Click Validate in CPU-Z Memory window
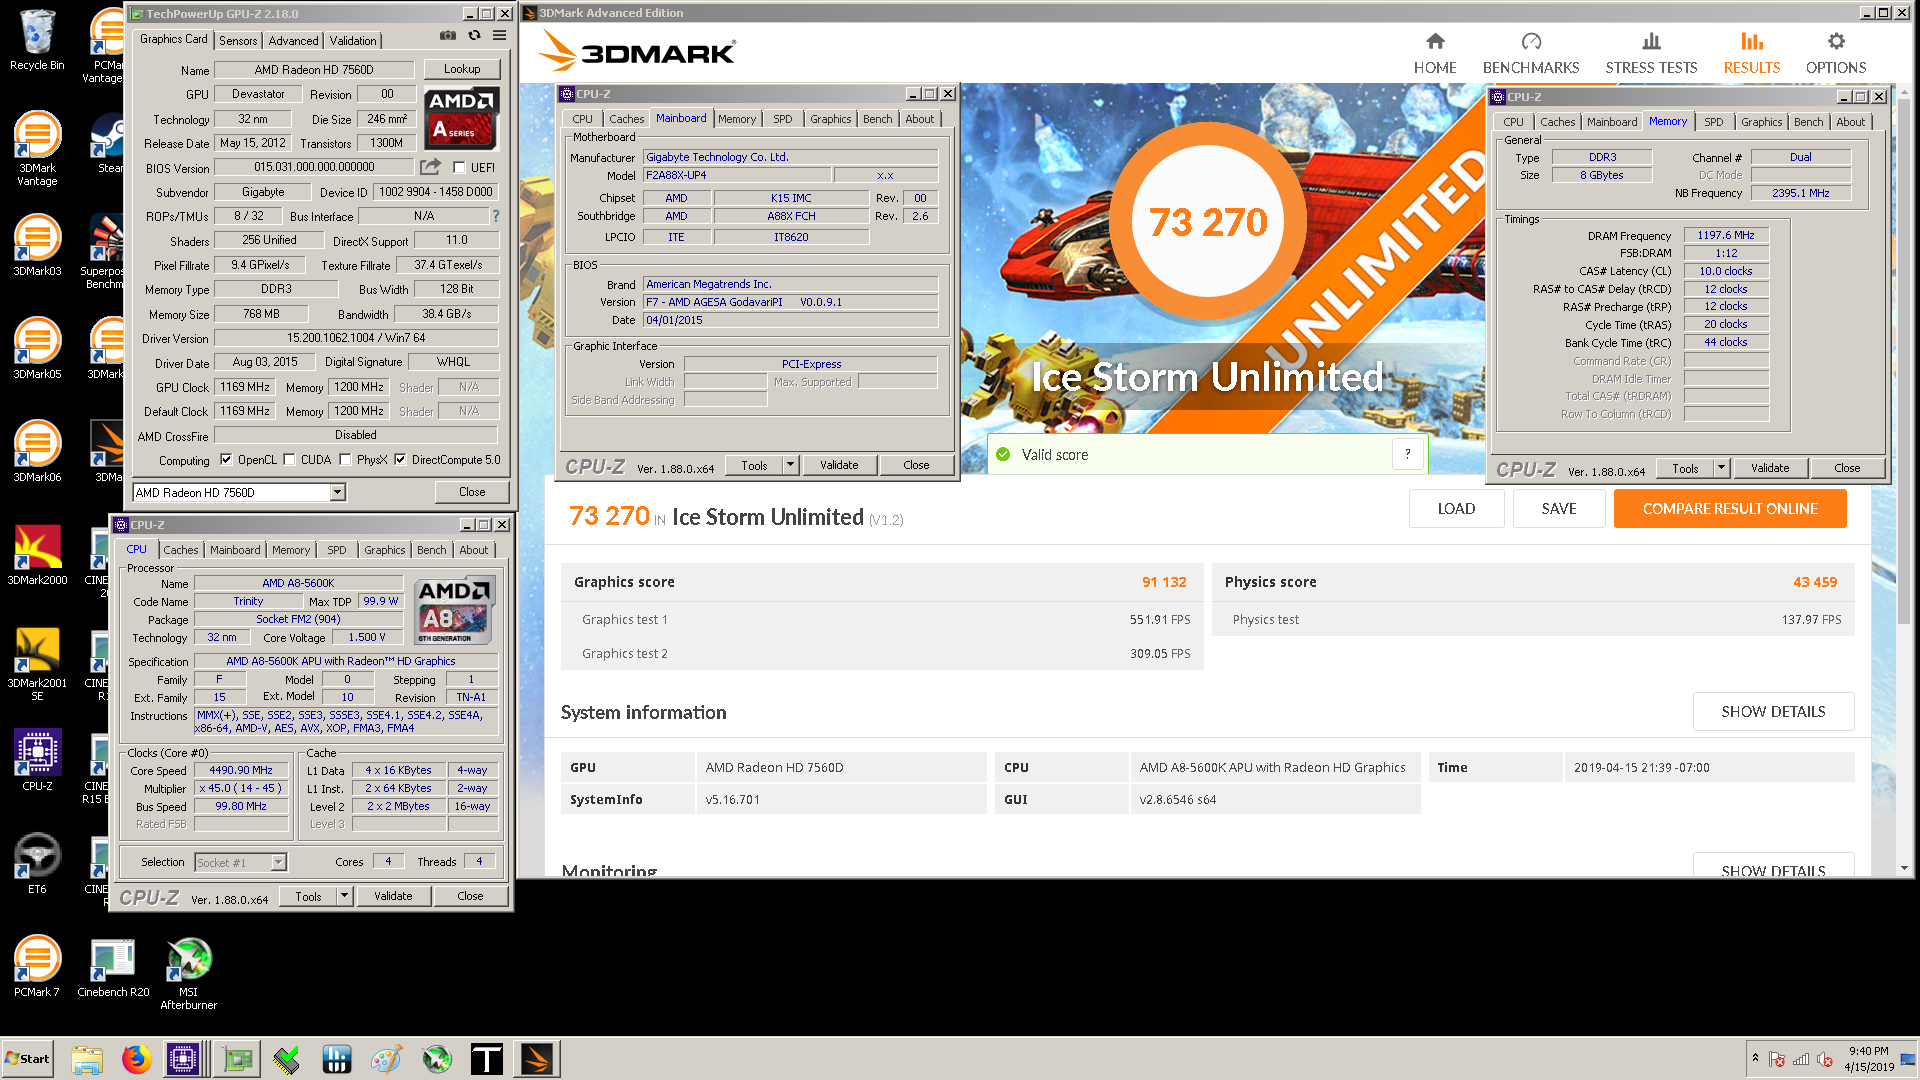Image resolution: width=1920 pixels, height=1080 pixels. click(1770, 468)
